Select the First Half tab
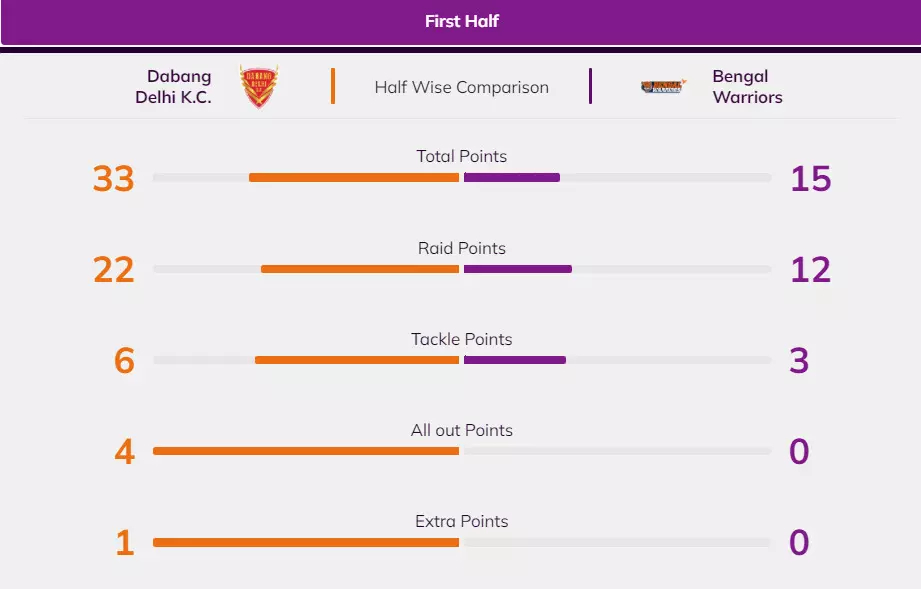Viewport: 921px width, 589px height. point(461,21)
